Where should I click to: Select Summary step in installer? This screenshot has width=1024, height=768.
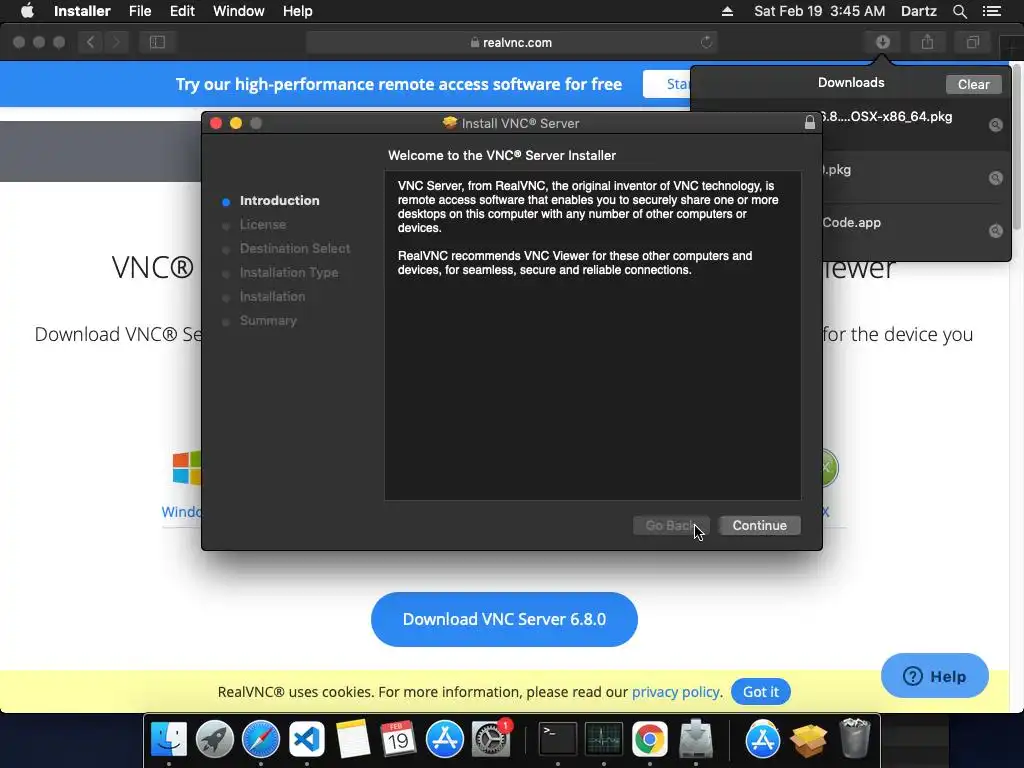coord(268,321)
